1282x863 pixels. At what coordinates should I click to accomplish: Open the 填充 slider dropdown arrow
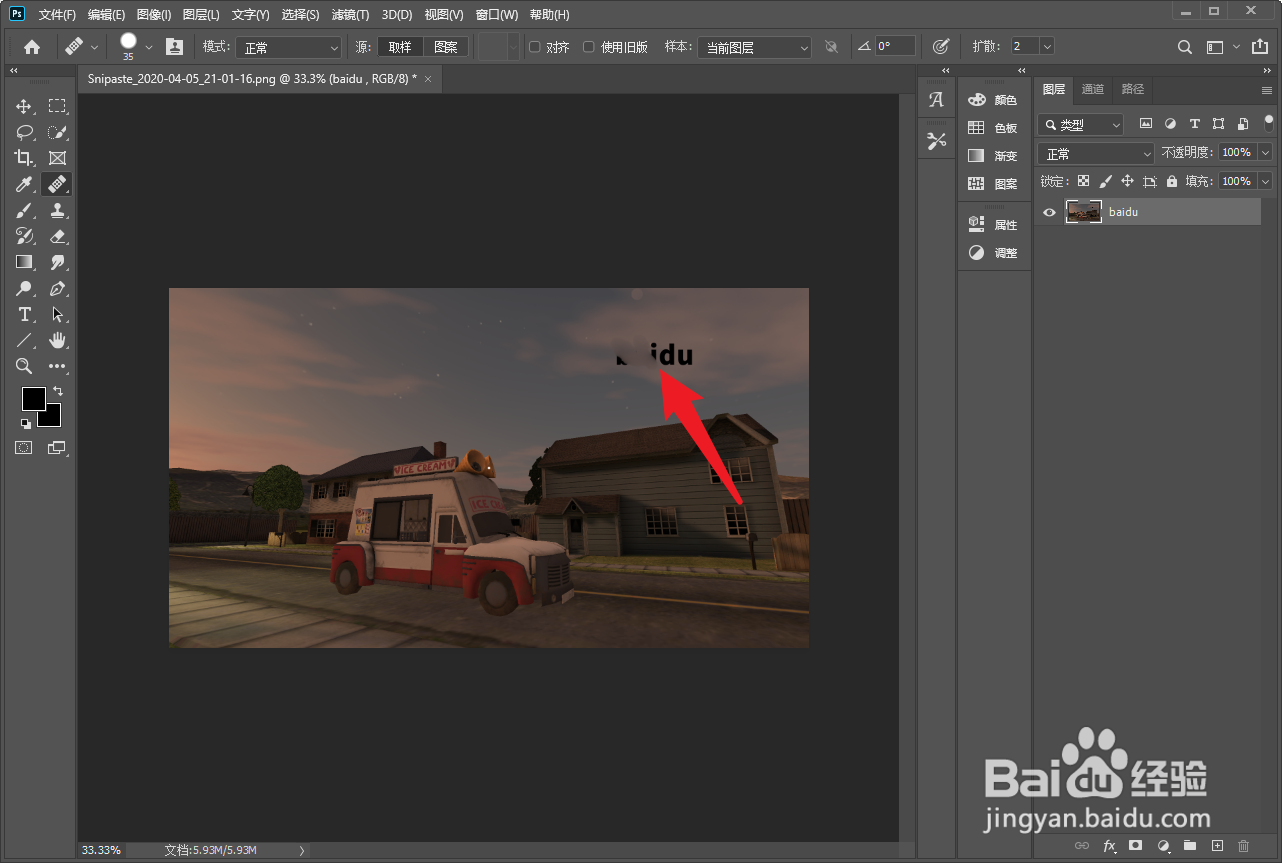(1265, 181)
